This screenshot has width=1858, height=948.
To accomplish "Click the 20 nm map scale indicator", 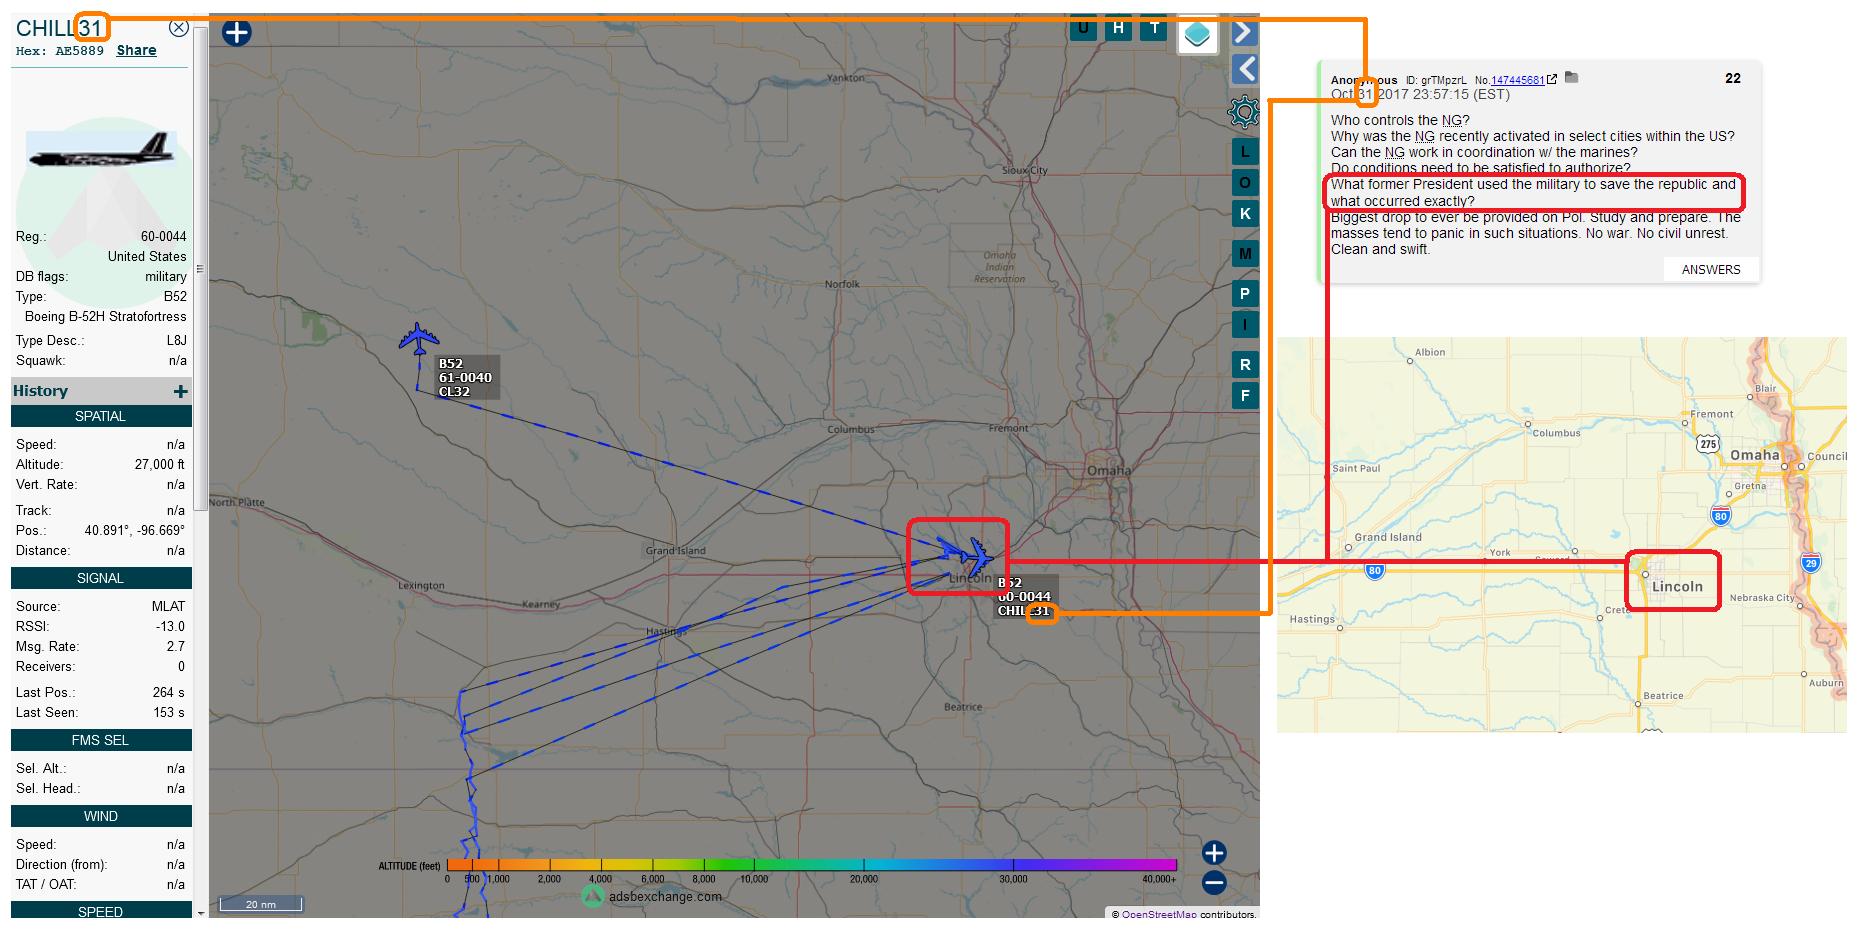I will tap(260, 904).
